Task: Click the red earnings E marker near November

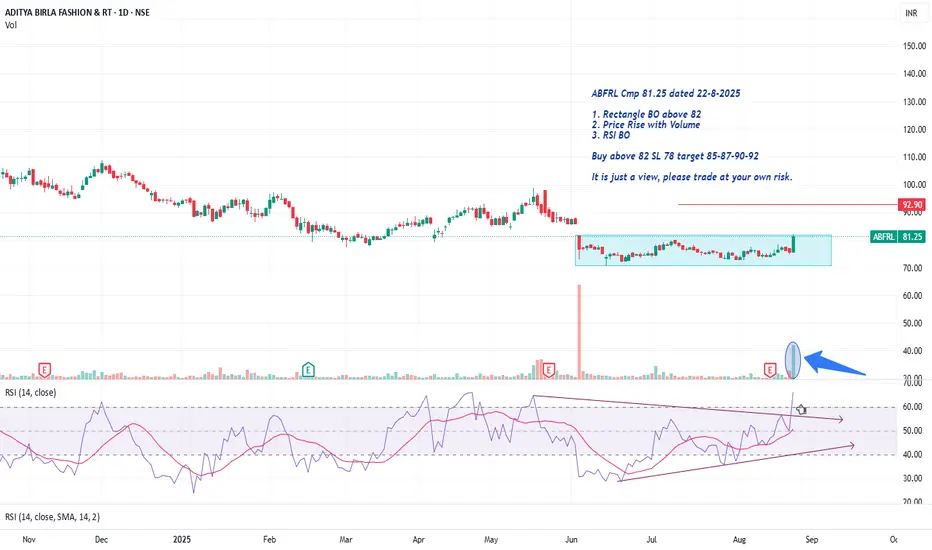Action: [44, 370]
